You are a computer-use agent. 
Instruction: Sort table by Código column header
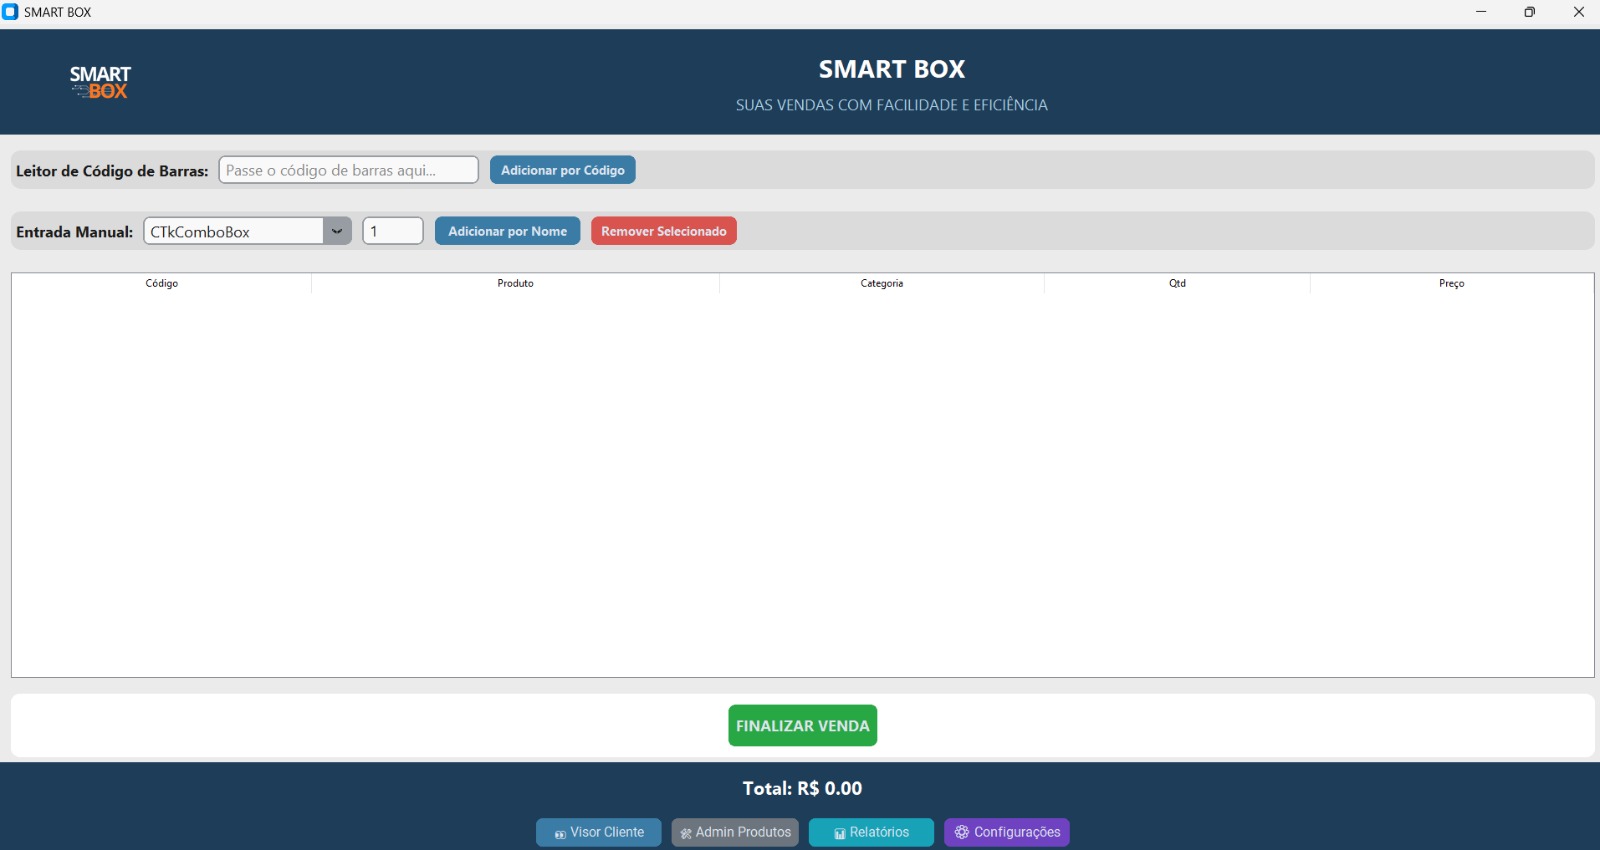tap(162, 284)
